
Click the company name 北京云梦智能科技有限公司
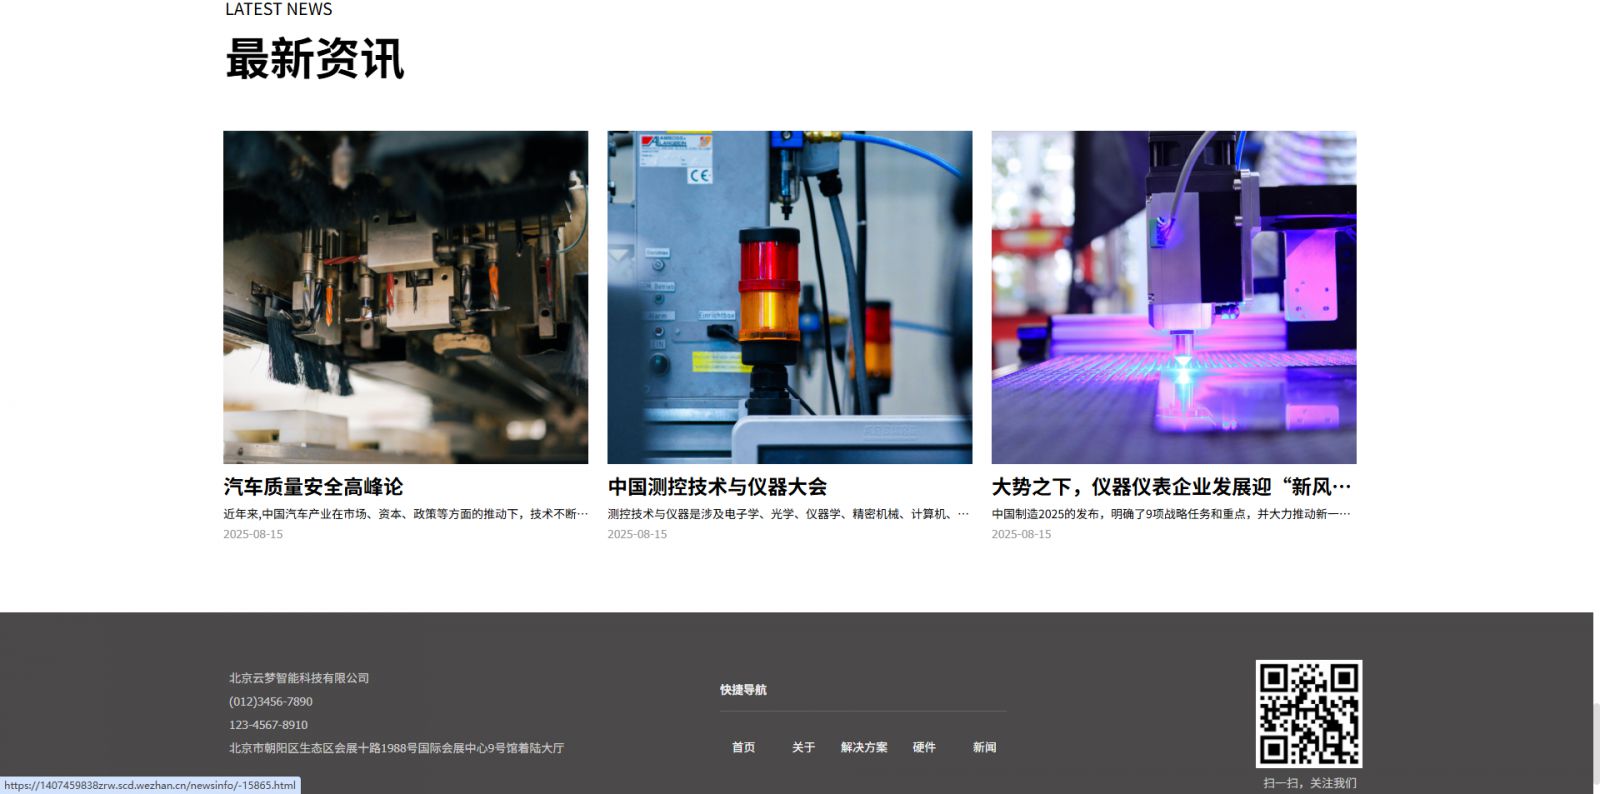[299, 678]
